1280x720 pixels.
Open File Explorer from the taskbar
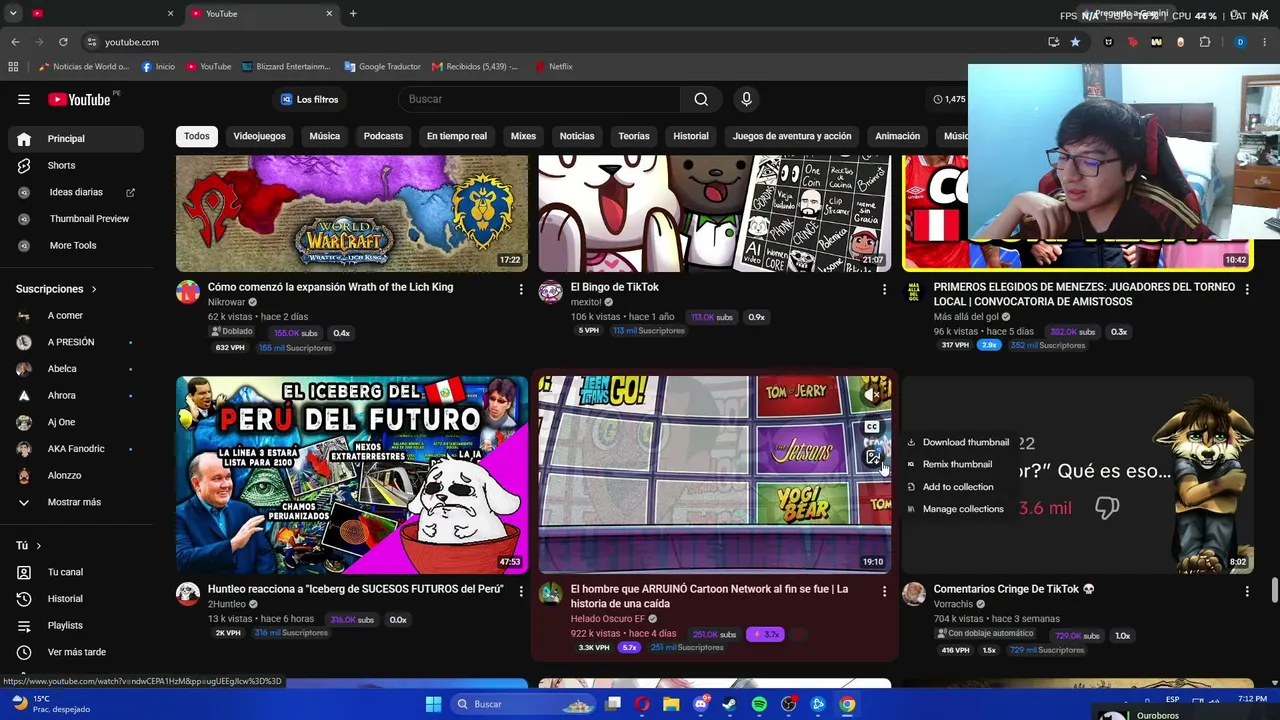(x=671, y=704)
